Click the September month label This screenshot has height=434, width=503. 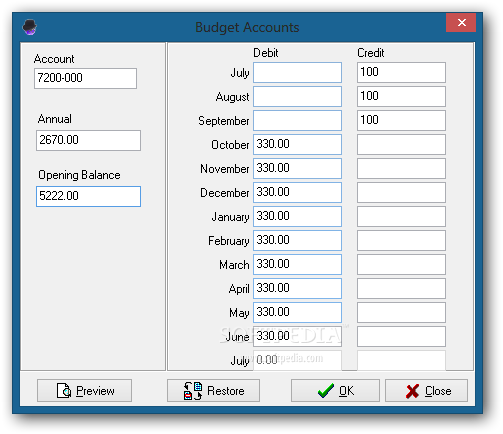click(x=224, y=121)
